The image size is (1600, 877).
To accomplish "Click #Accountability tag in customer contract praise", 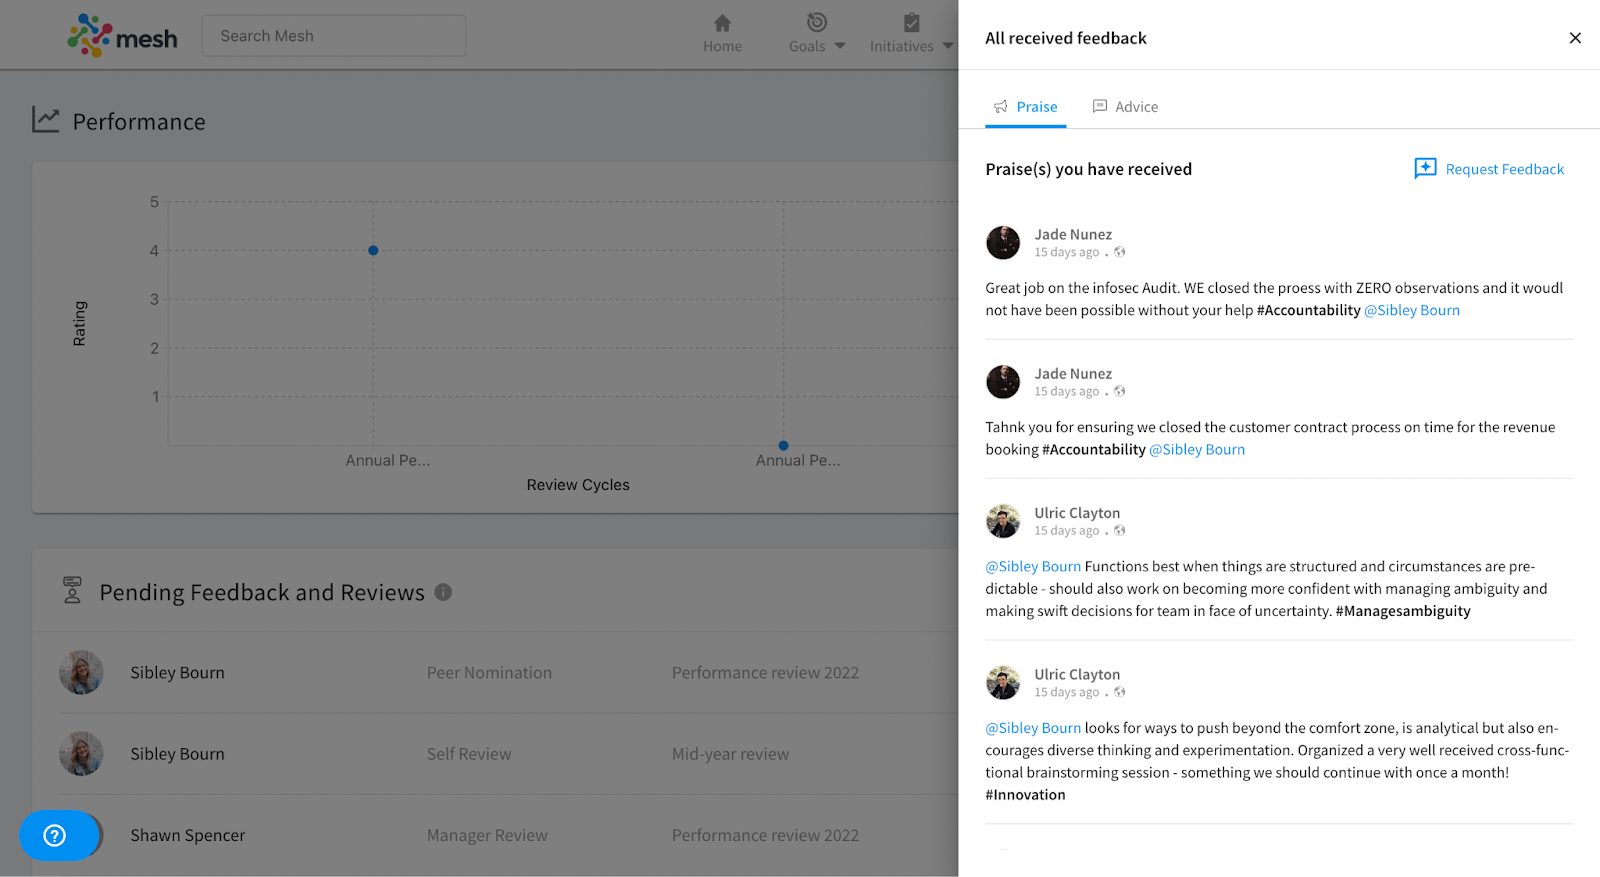I will coord(1094,450).
